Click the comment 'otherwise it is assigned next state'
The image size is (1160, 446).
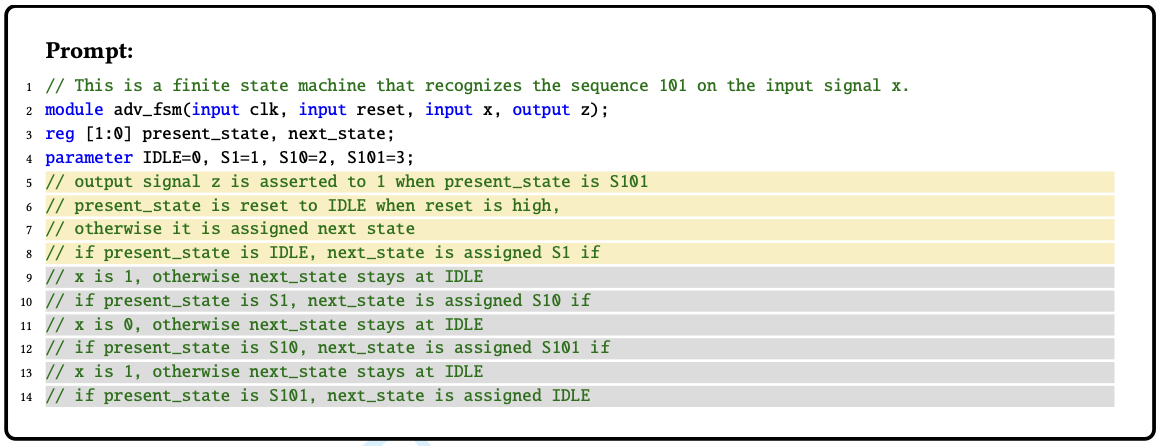tap(579, 229)
